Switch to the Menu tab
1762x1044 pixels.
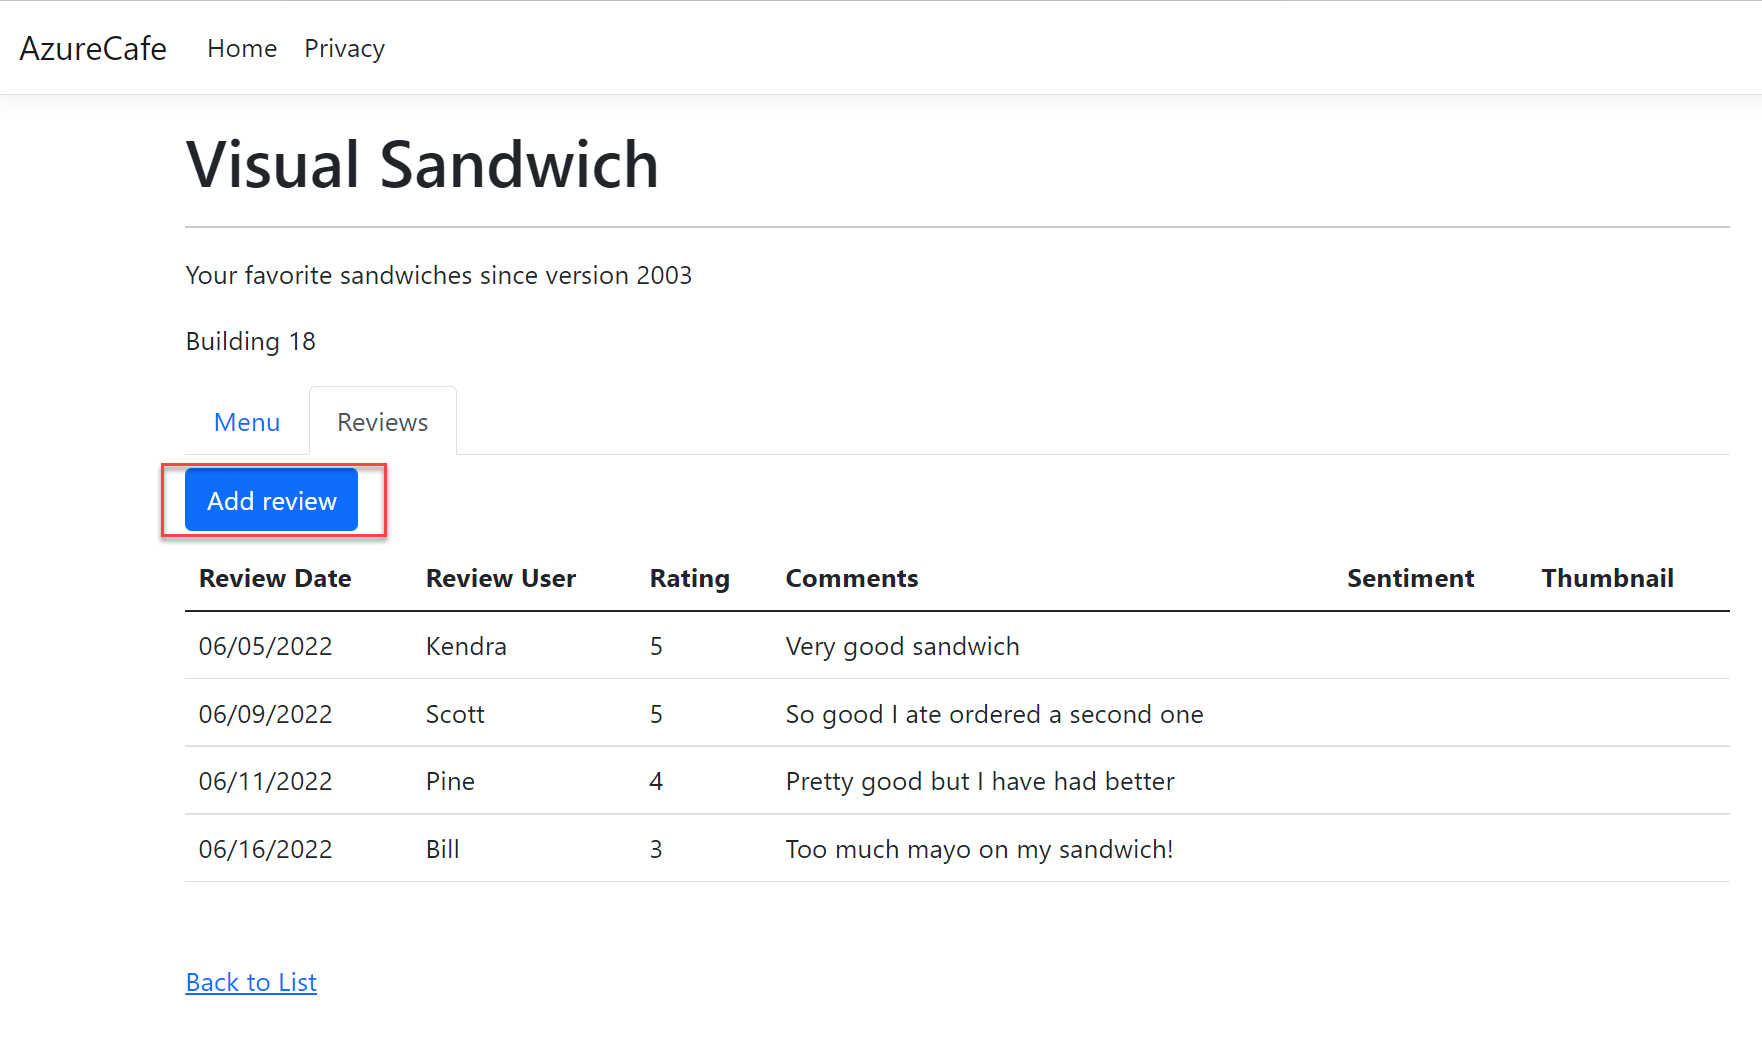[x=247, y=422]
